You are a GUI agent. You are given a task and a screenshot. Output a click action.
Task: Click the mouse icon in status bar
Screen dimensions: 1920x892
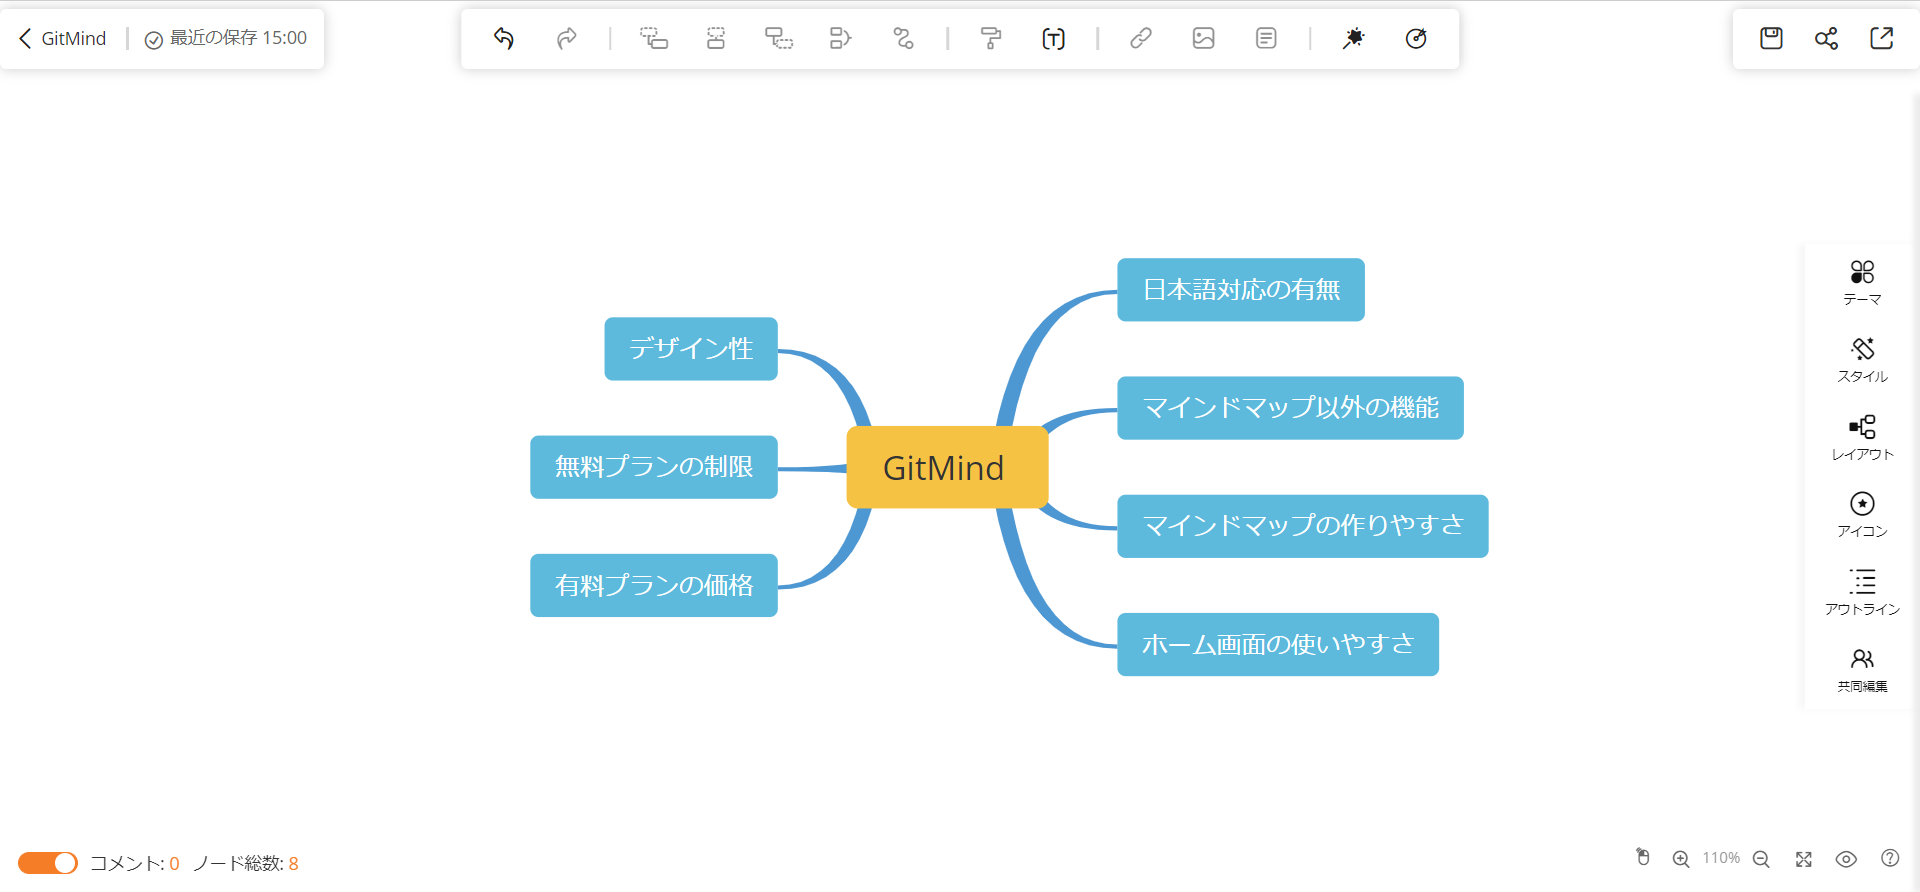pyautogui.click(x=1643, y=858)
